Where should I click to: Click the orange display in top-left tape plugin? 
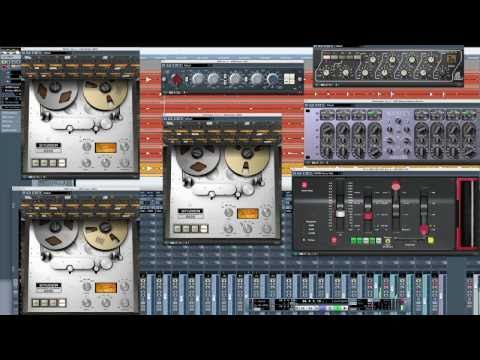click(x=106, y=148)
